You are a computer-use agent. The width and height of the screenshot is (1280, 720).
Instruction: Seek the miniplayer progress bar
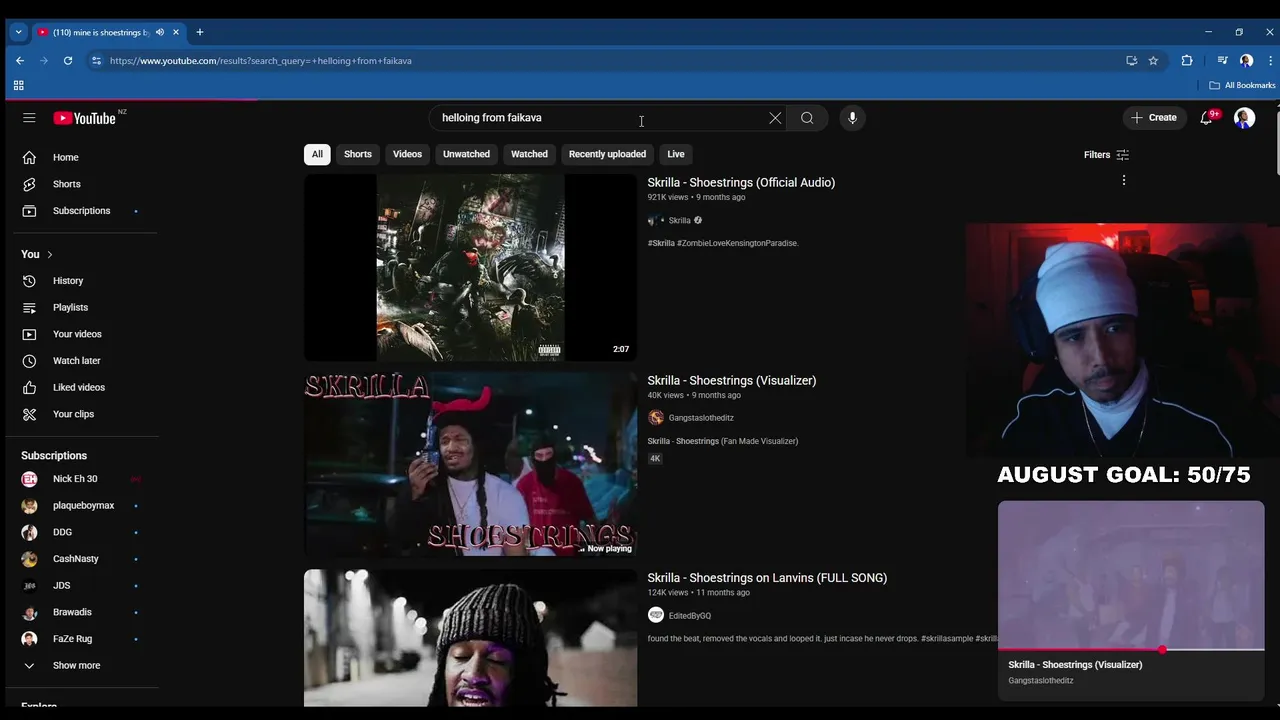click(x=1131, y=649)
